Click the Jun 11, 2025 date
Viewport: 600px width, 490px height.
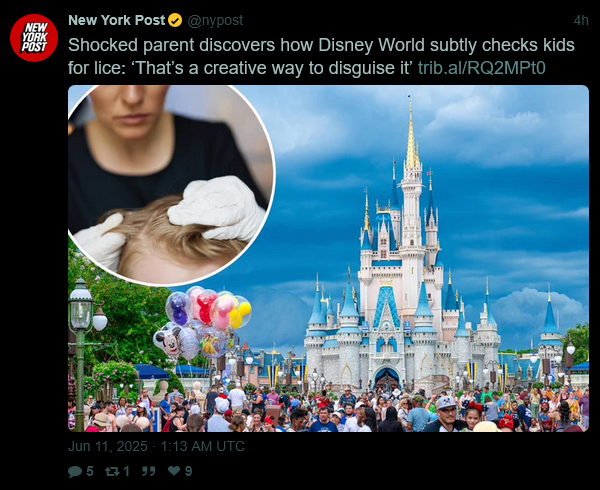[x=108, y=446]
